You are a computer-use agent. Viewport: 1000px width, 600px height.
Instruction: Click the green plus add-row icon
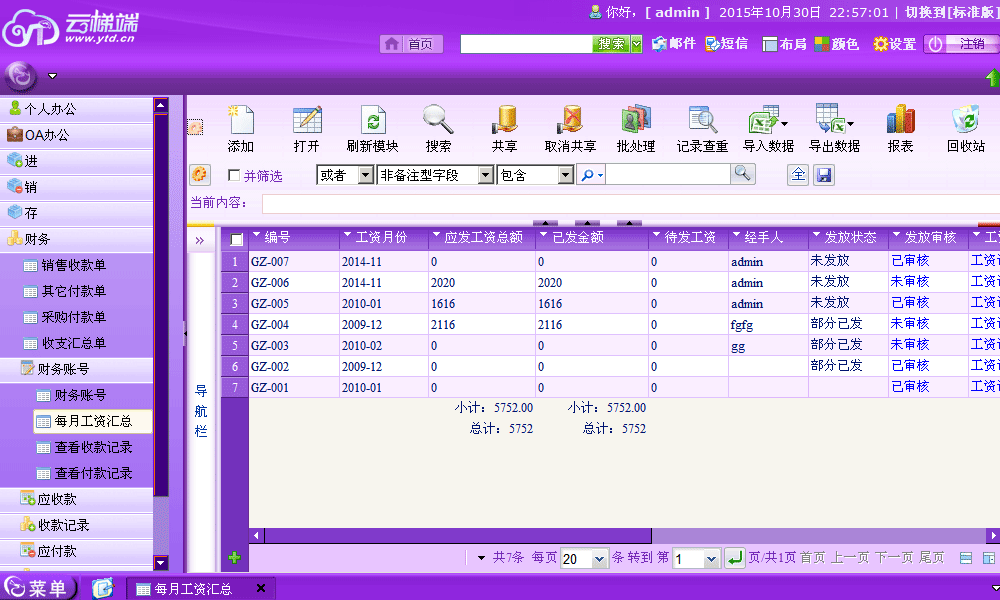235,558
